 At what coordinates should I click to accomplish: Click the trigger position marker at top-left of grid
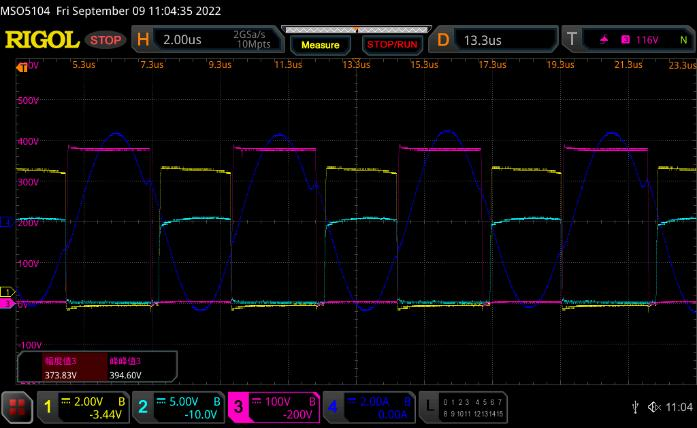tap(23, 65)
